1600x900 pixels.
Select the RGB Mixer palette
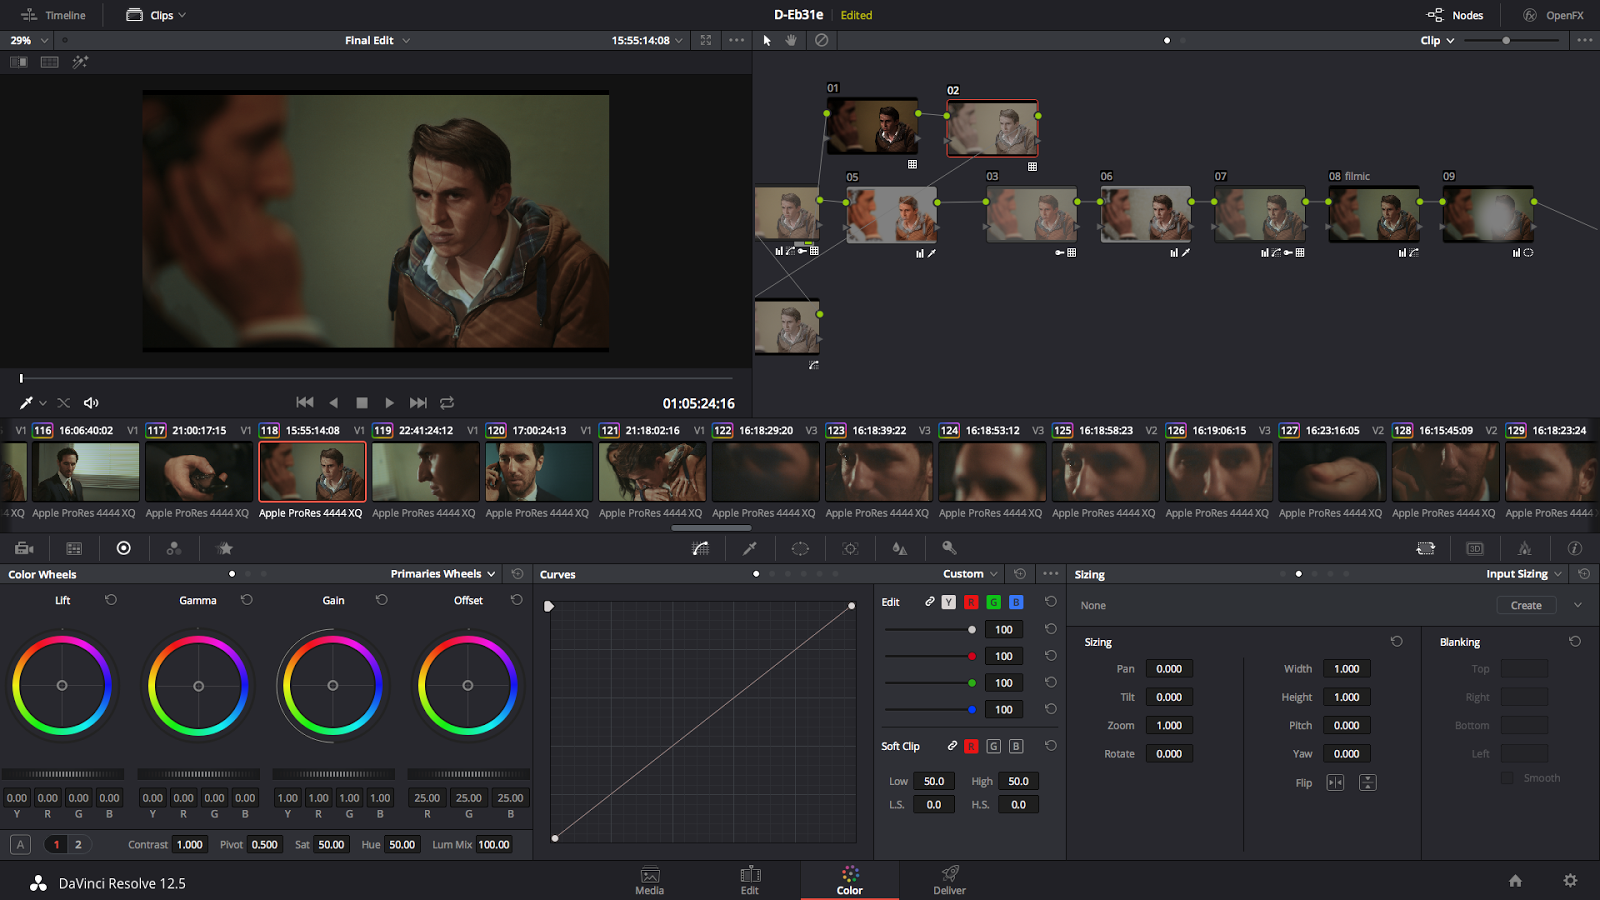pos(173,548)
